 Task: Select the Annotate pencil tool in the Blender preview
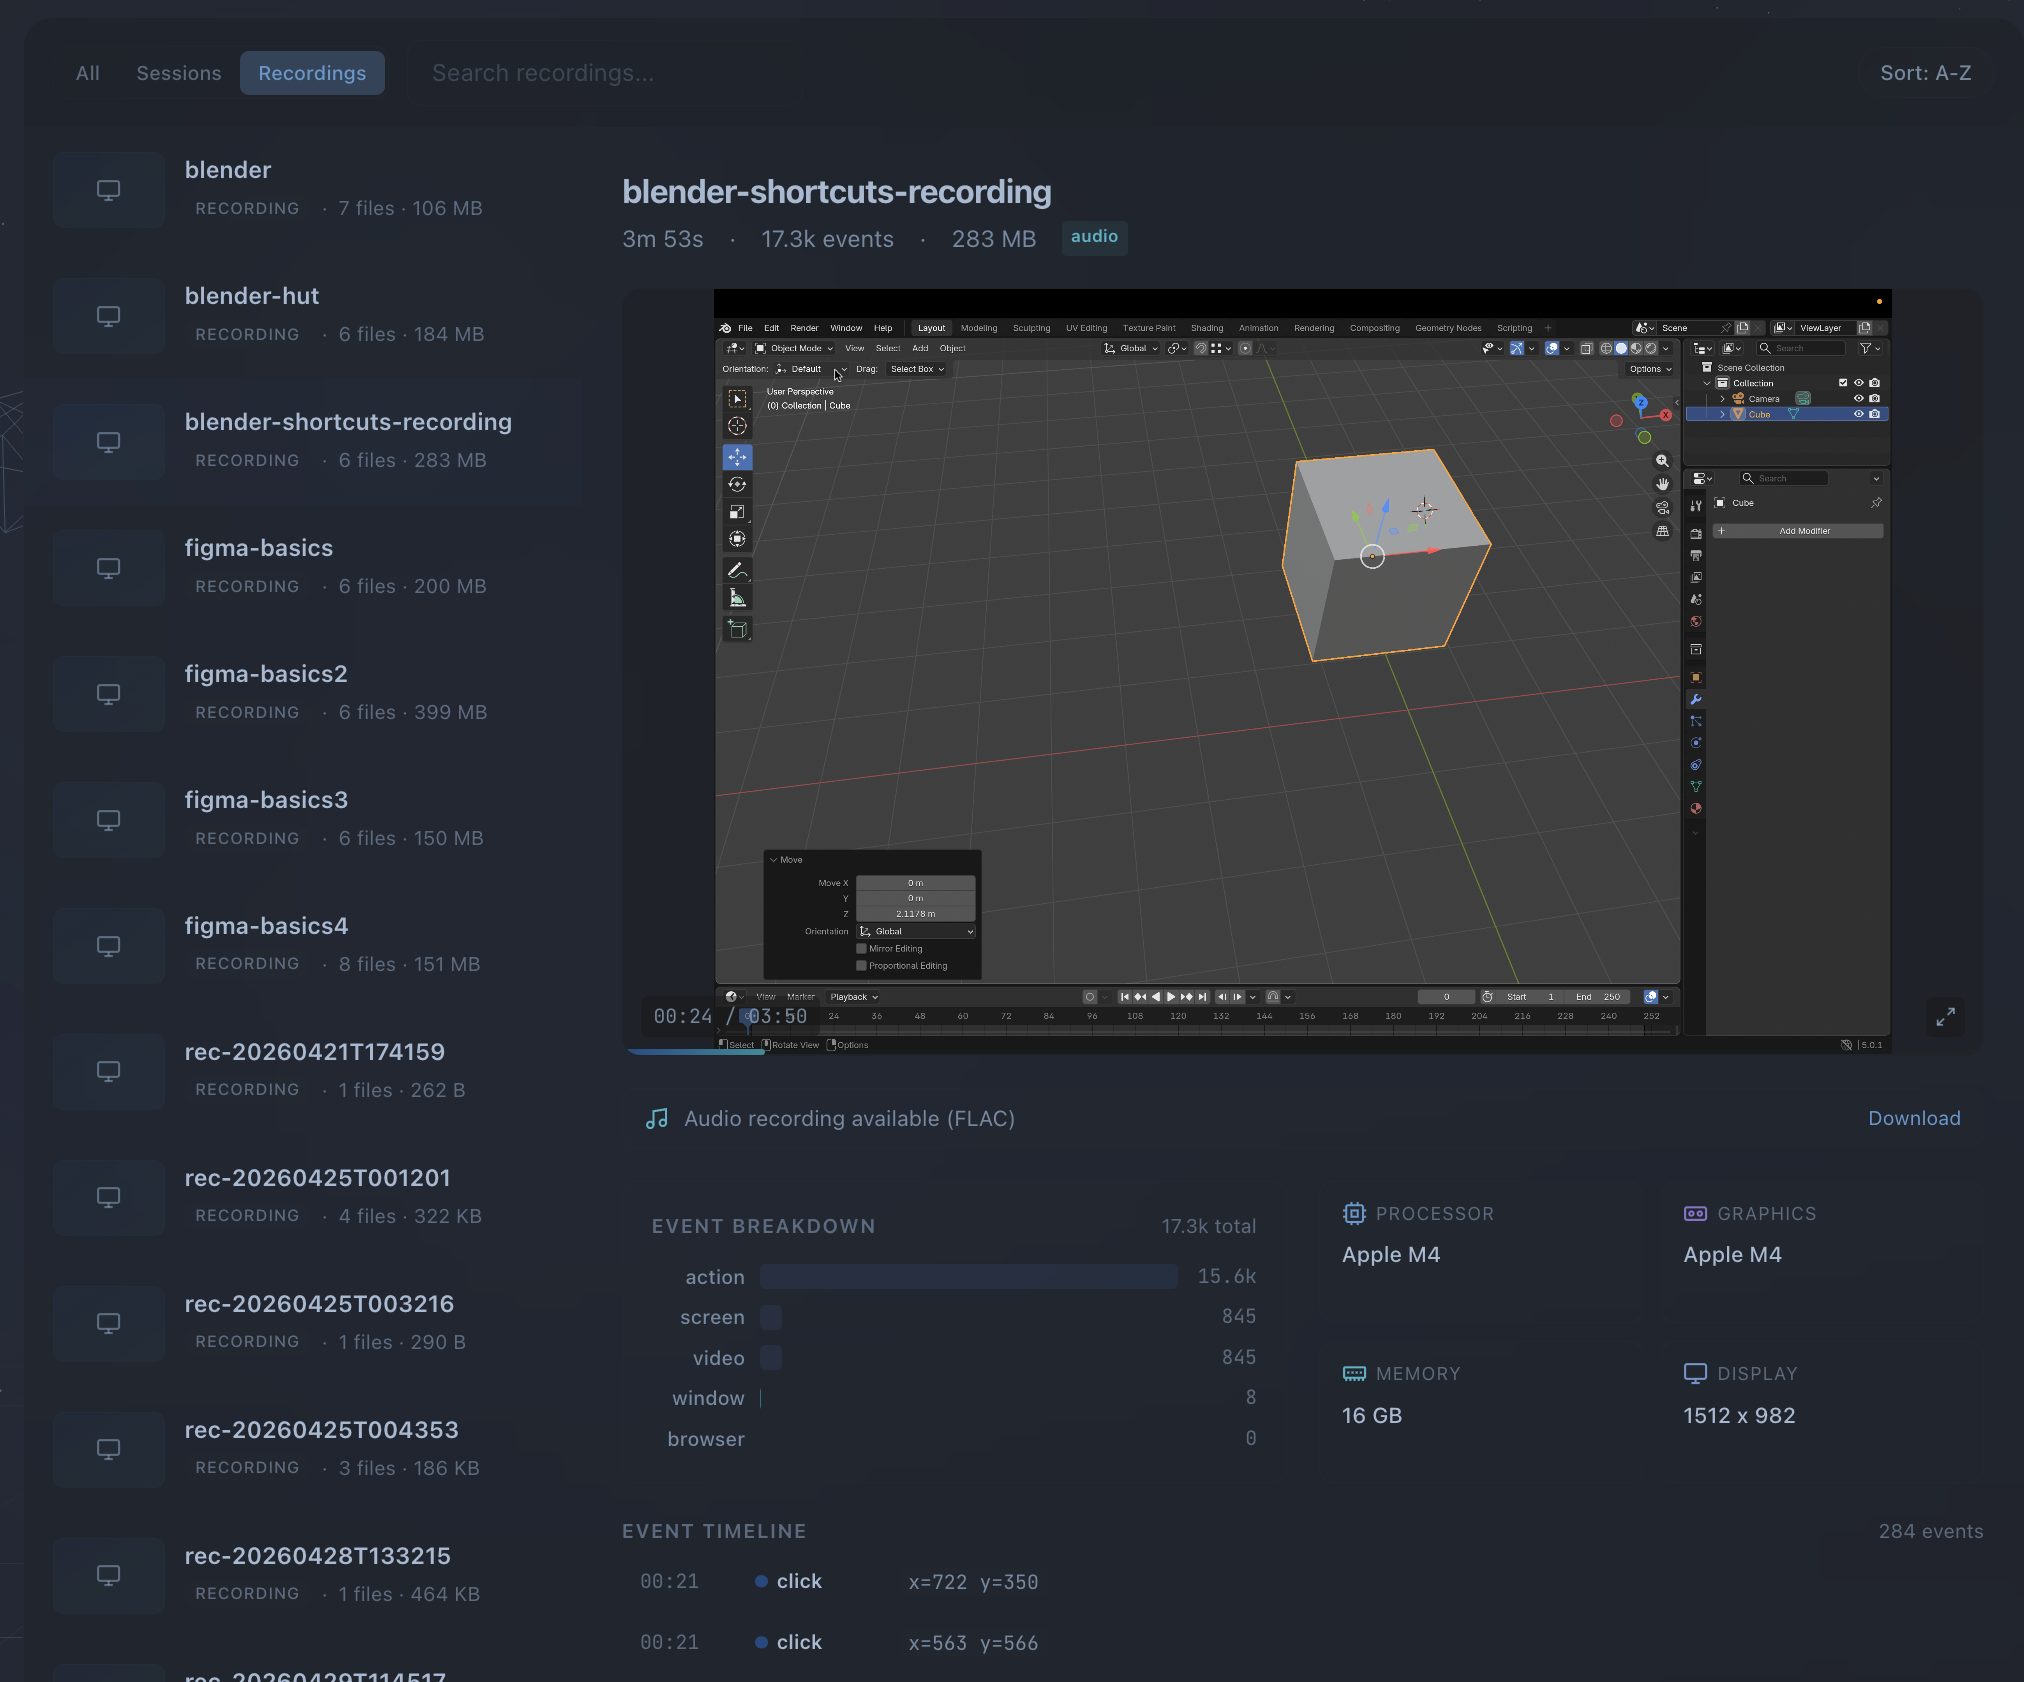pos(738,571)
